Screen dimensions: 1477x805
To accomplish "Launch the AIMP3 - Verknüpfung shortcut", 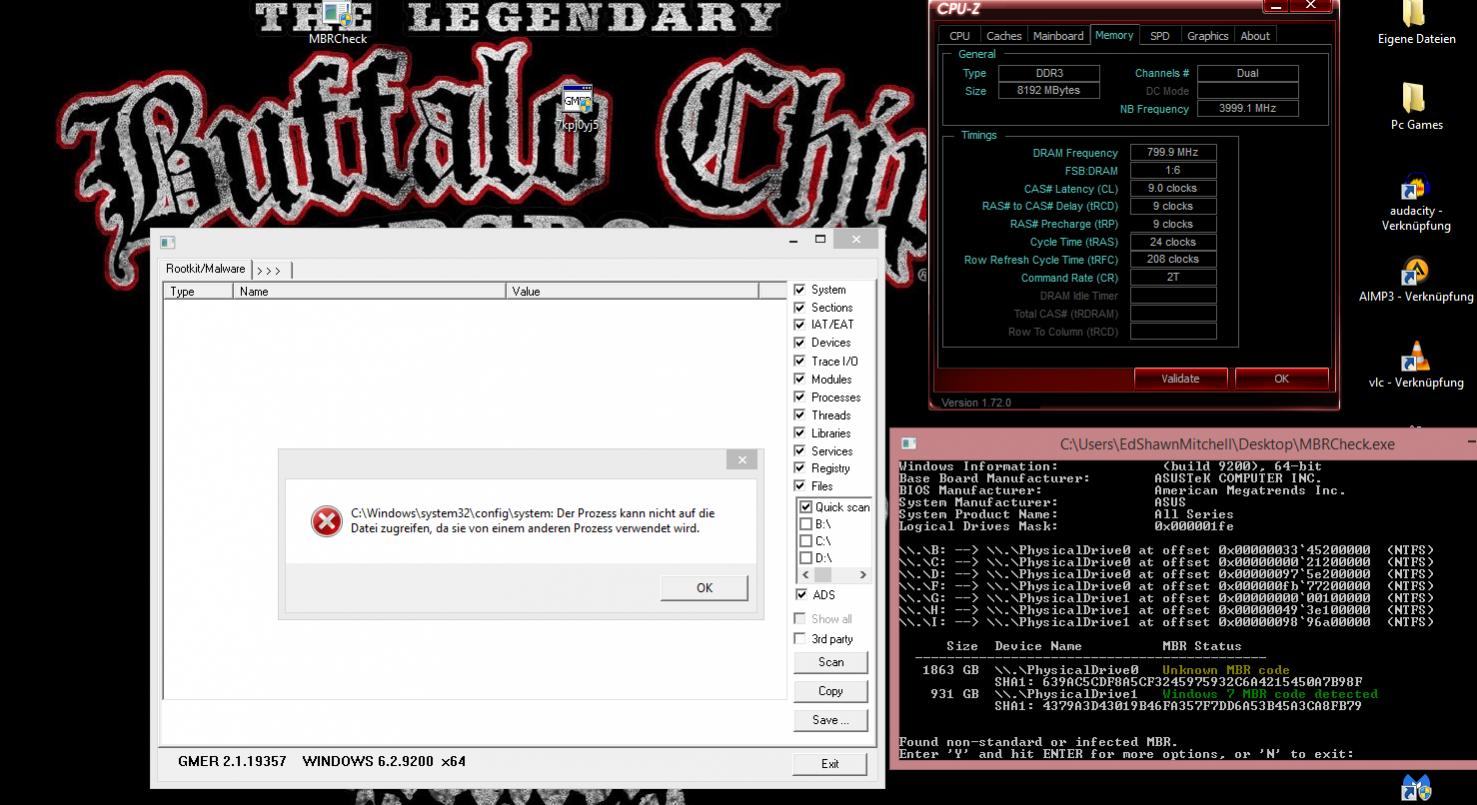I will point(1416,281).
